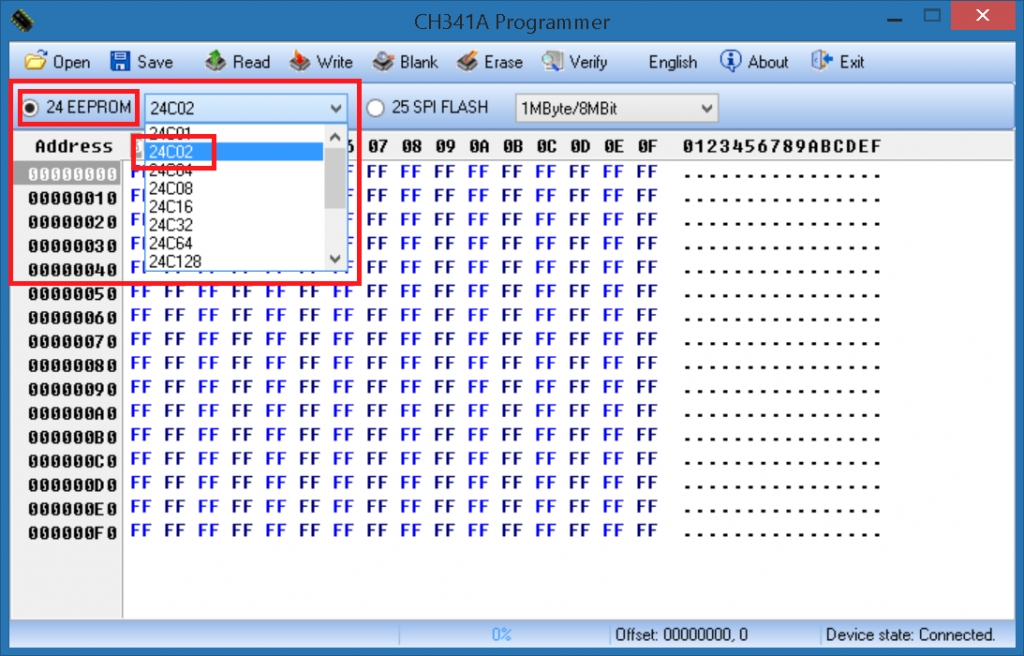Choose 24C32 from the chip list
The width and height of the screenshot is (1024, 656).
(234, 225)
